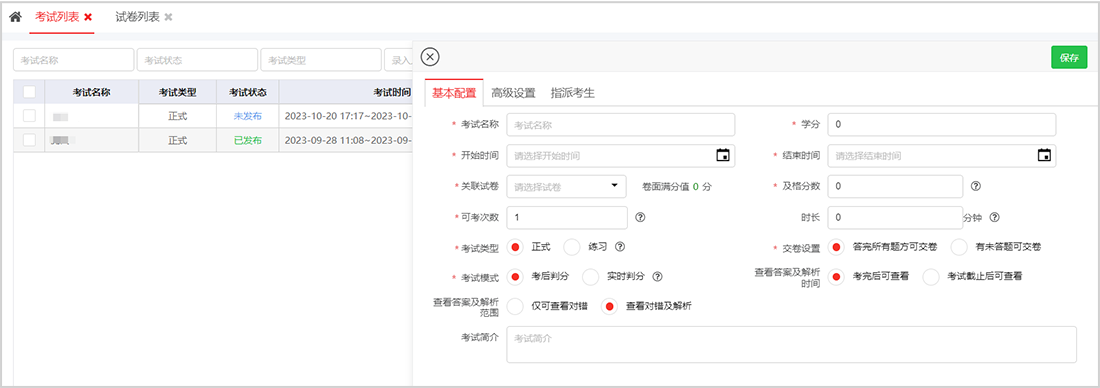Open calendar icon for 结束时间

point(1043,155)
